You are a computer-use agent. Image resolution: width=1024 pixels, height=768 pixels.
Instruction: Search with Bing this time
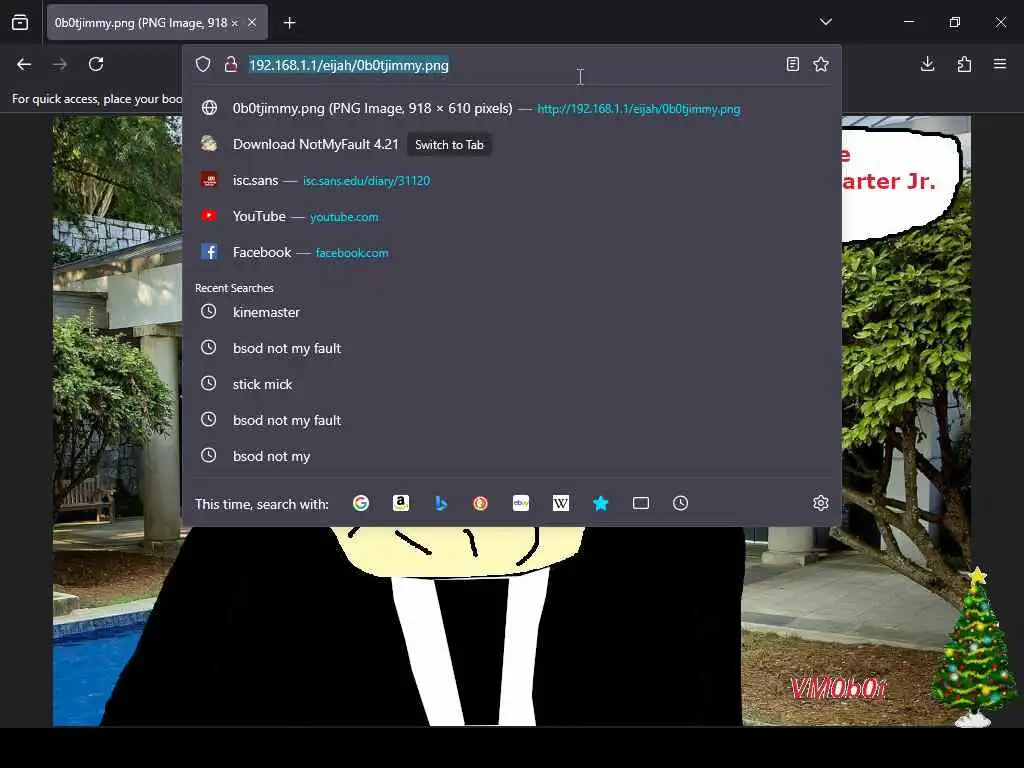point(441,503)
